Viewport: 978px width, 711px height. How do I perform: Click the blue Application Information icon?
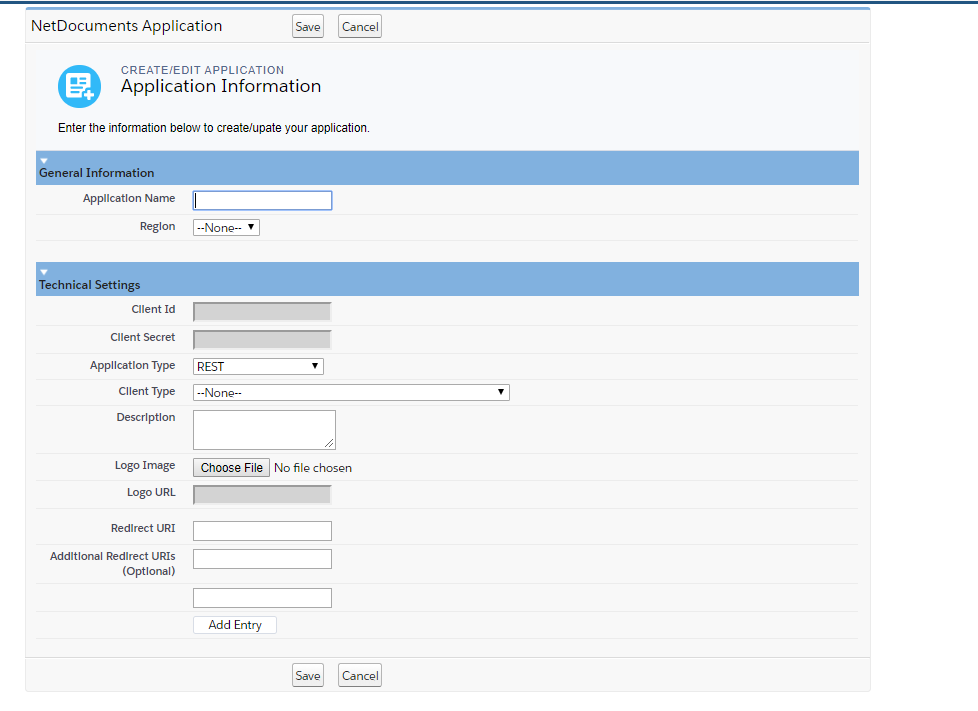pos(79,86)
